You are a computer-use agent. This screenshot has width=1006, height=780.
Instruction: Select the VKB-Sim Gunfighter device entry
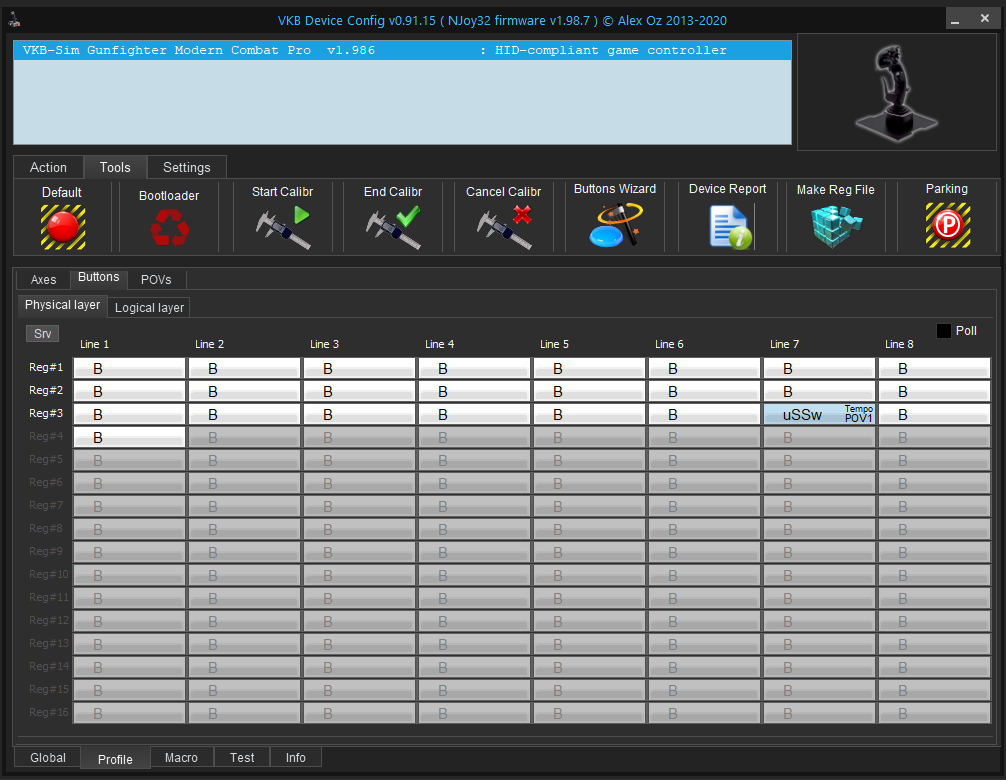point(402,50)
